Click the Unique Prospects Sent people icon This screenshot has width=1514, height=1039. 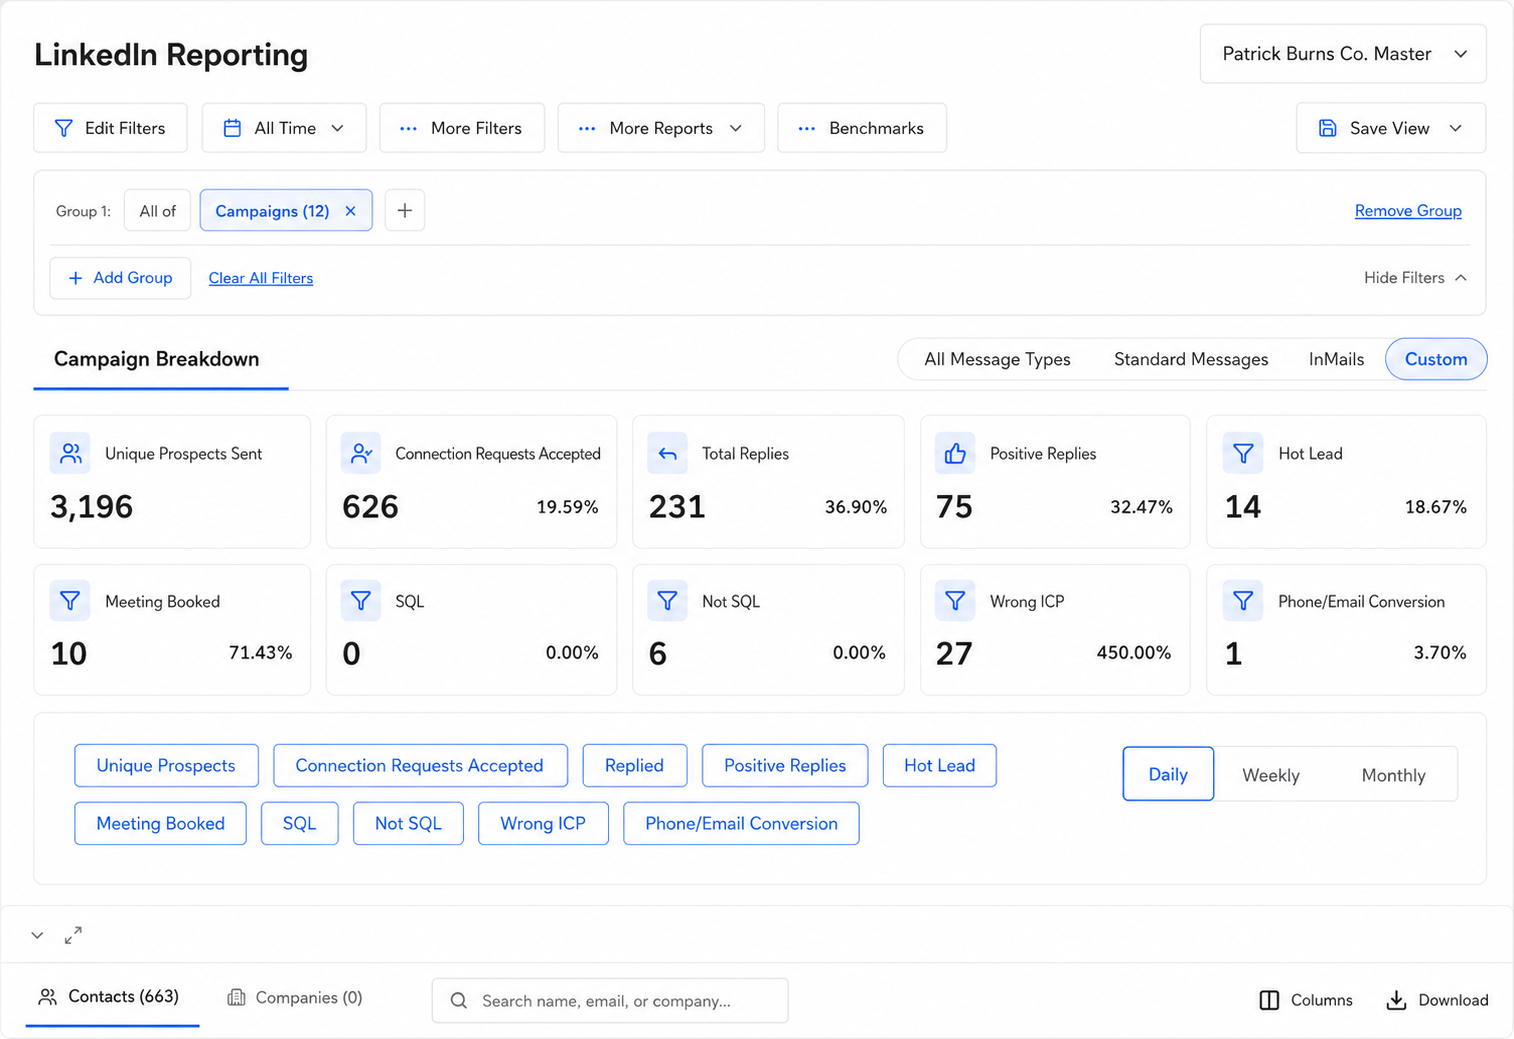tap(70, 453)
